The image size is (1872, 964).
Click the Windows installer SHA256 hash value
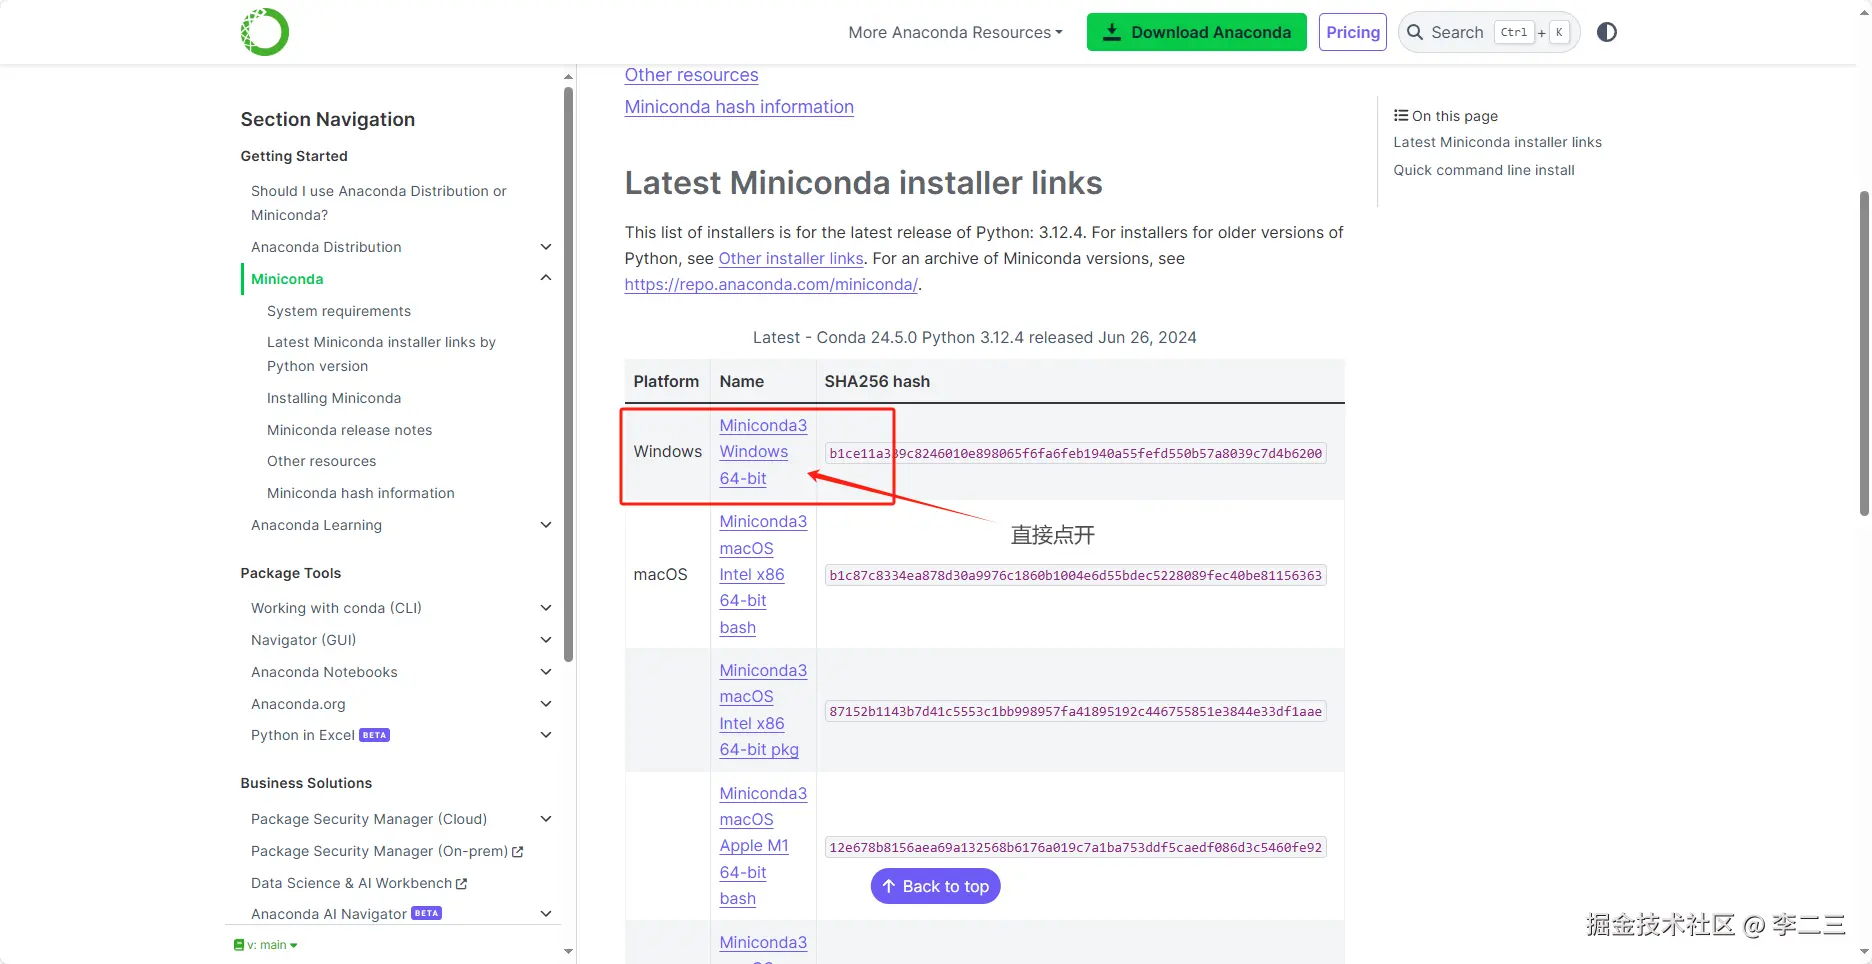coord(1075,453)
